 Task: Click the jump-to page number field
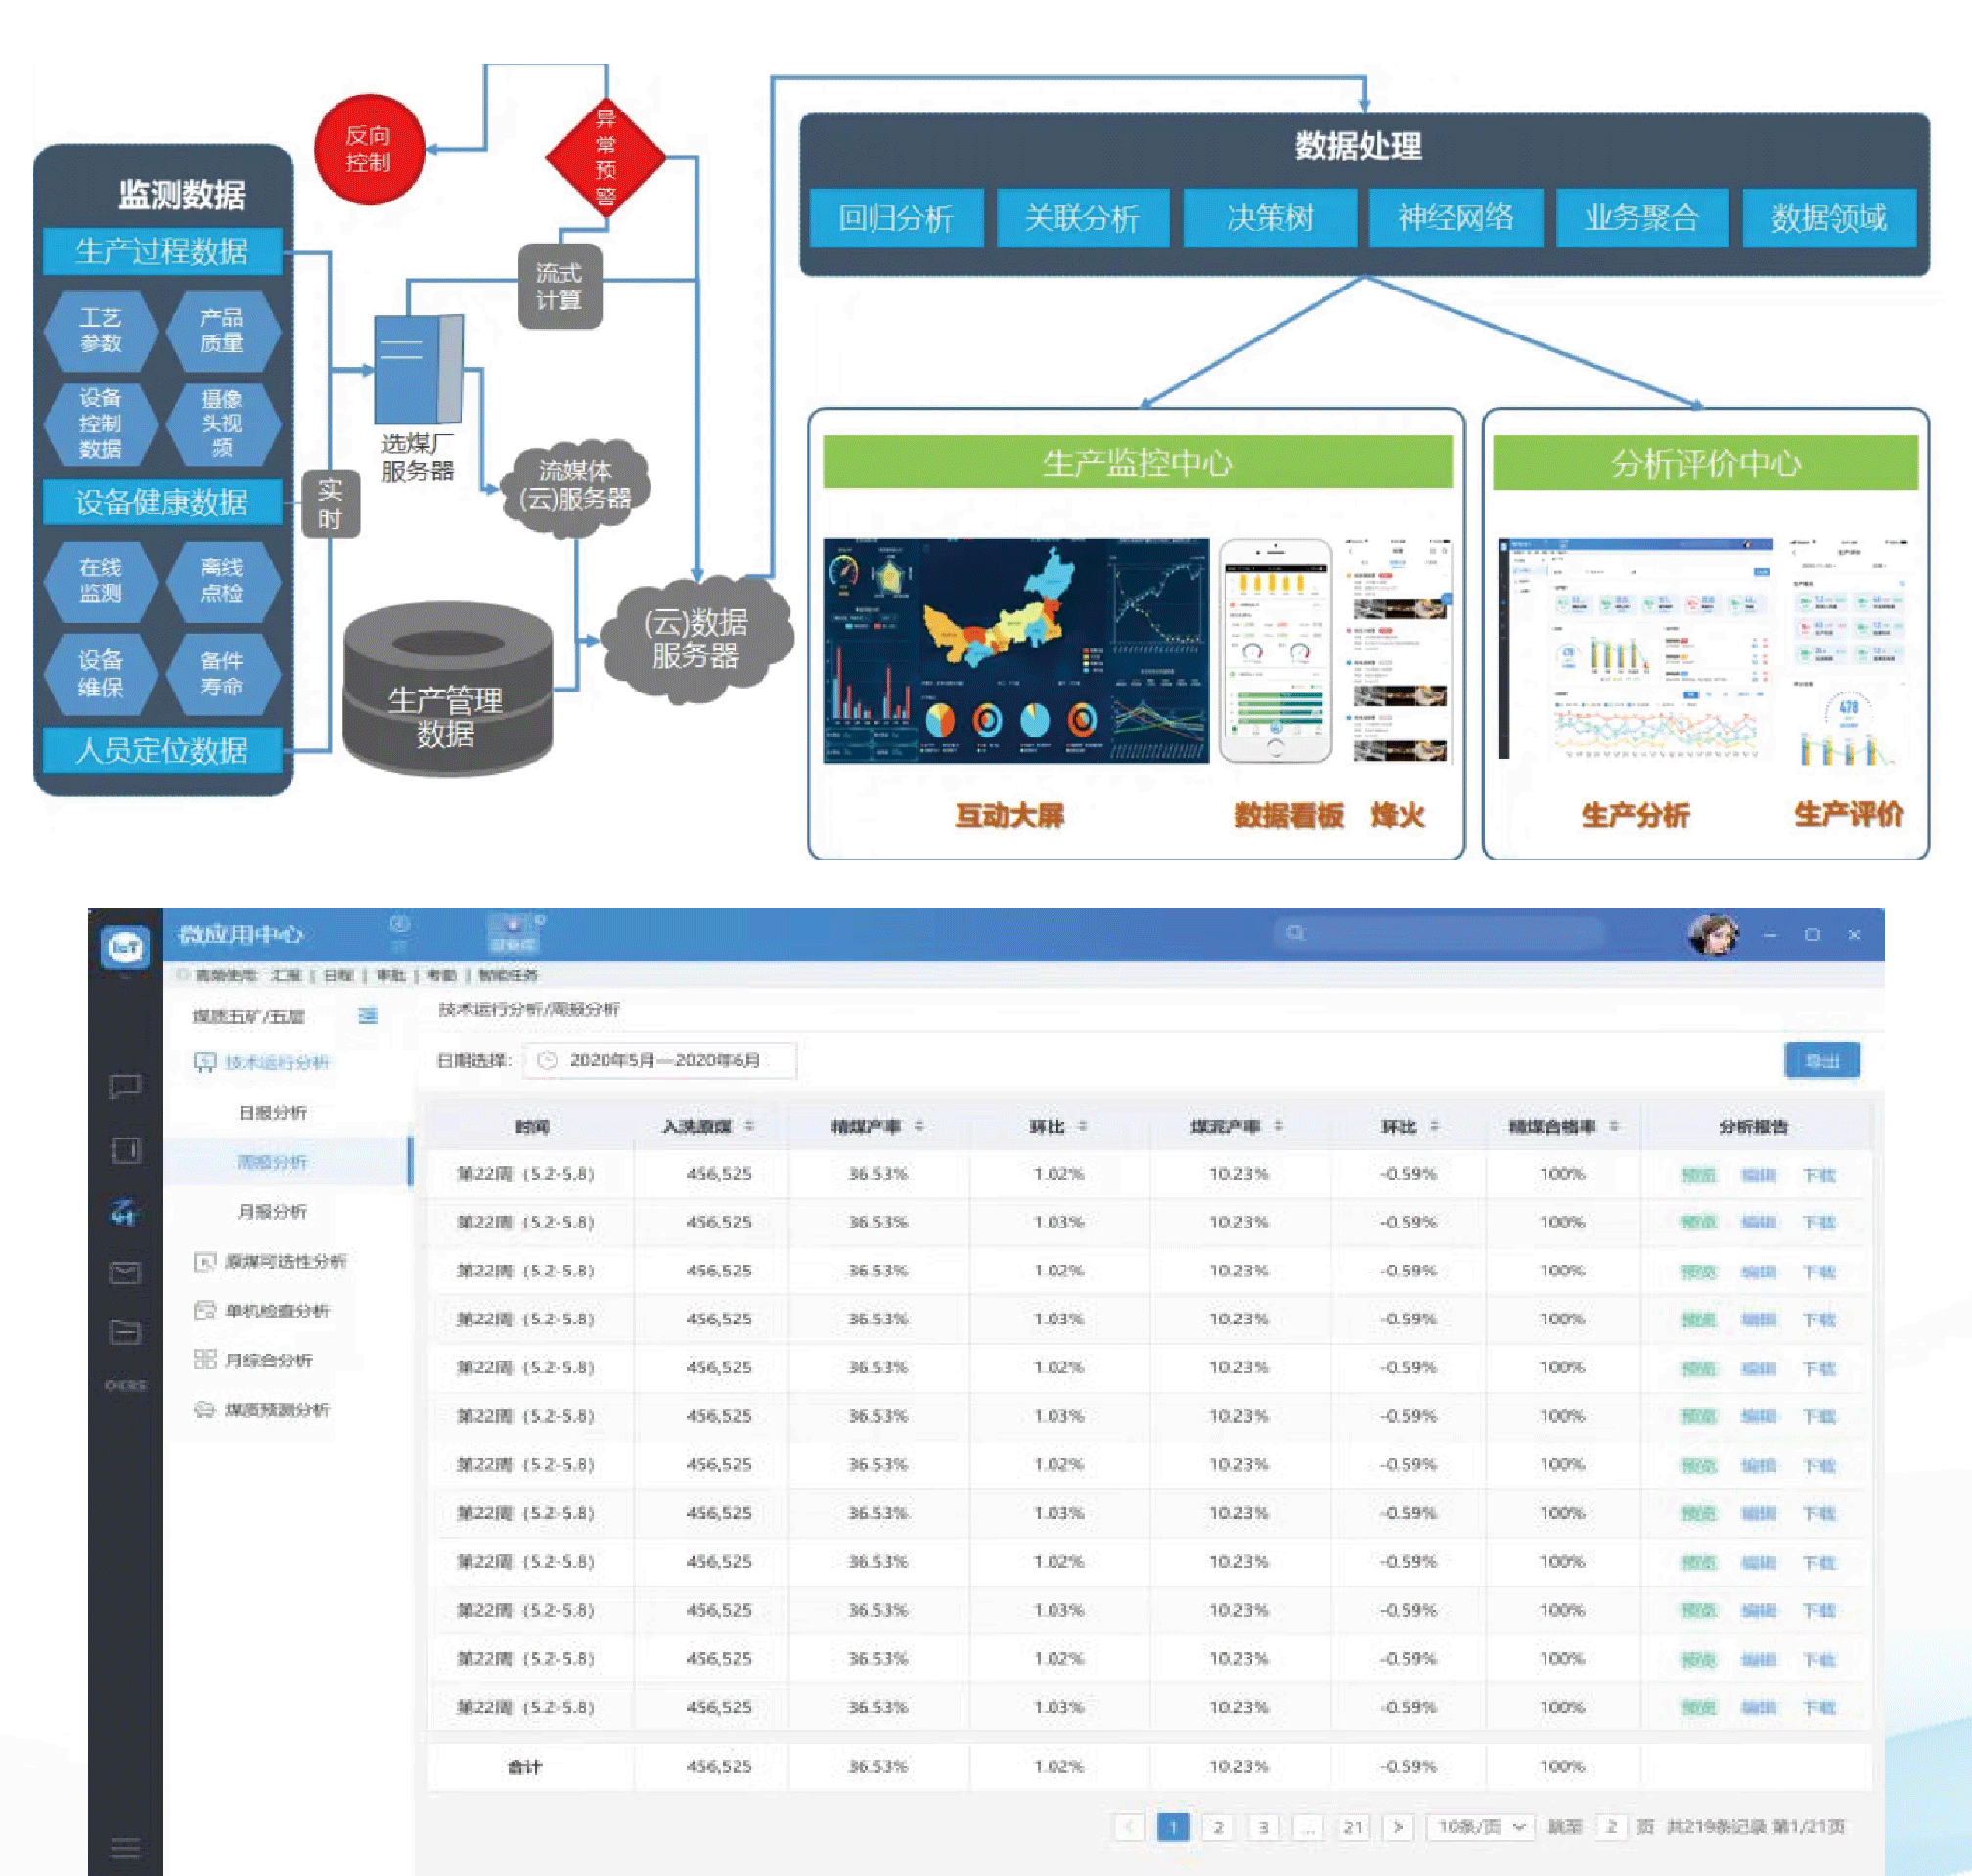point(1612,1827)
